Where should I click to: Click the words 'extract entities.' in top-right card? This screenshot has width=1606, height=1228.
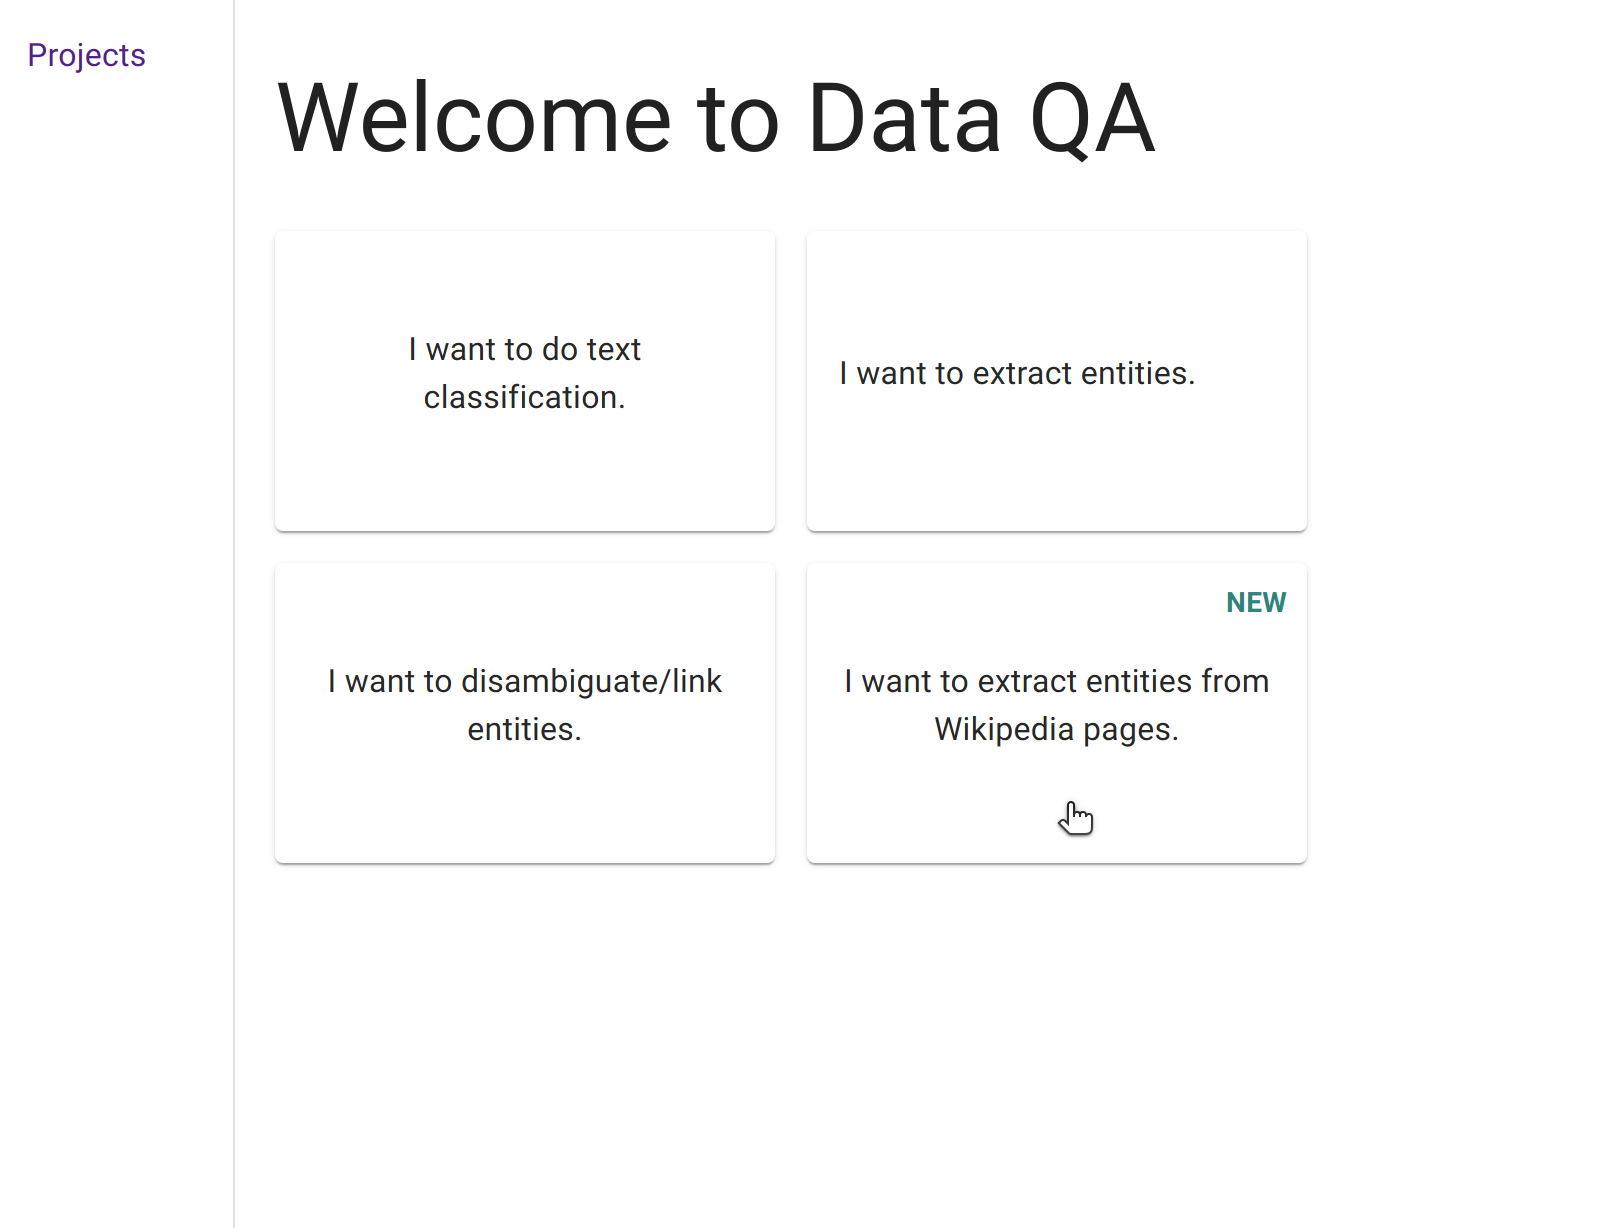pyautogui.click(x=1083, y=373)
